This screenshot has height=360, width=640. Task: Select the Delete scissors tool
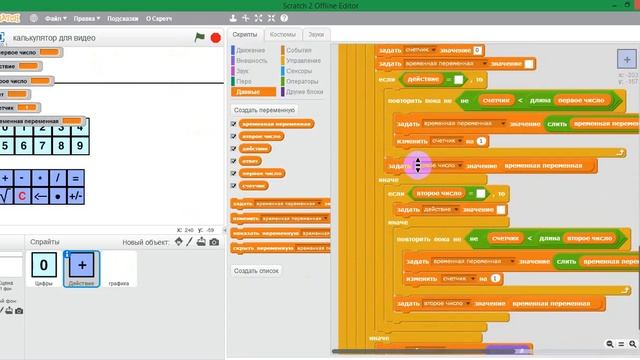[246, 18]
